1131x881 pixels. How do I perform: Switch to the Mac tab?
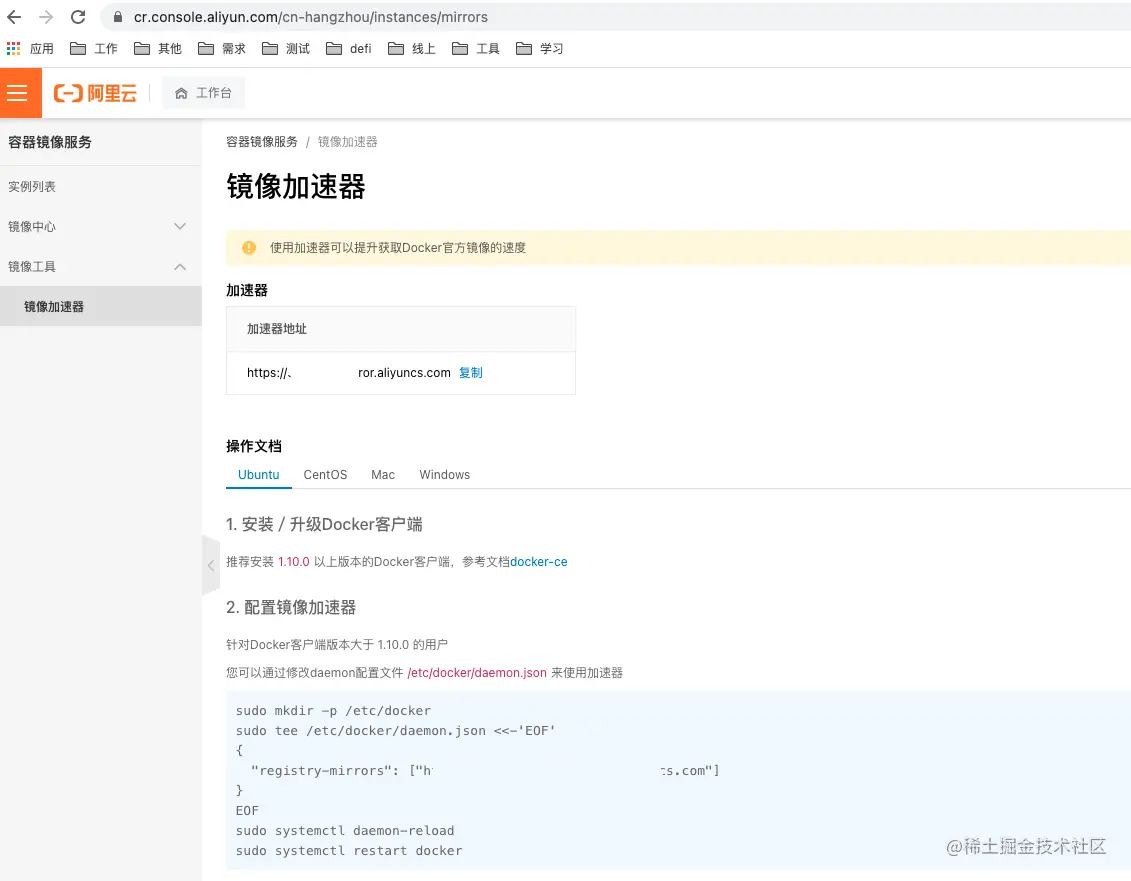click(x=383, y=475)
